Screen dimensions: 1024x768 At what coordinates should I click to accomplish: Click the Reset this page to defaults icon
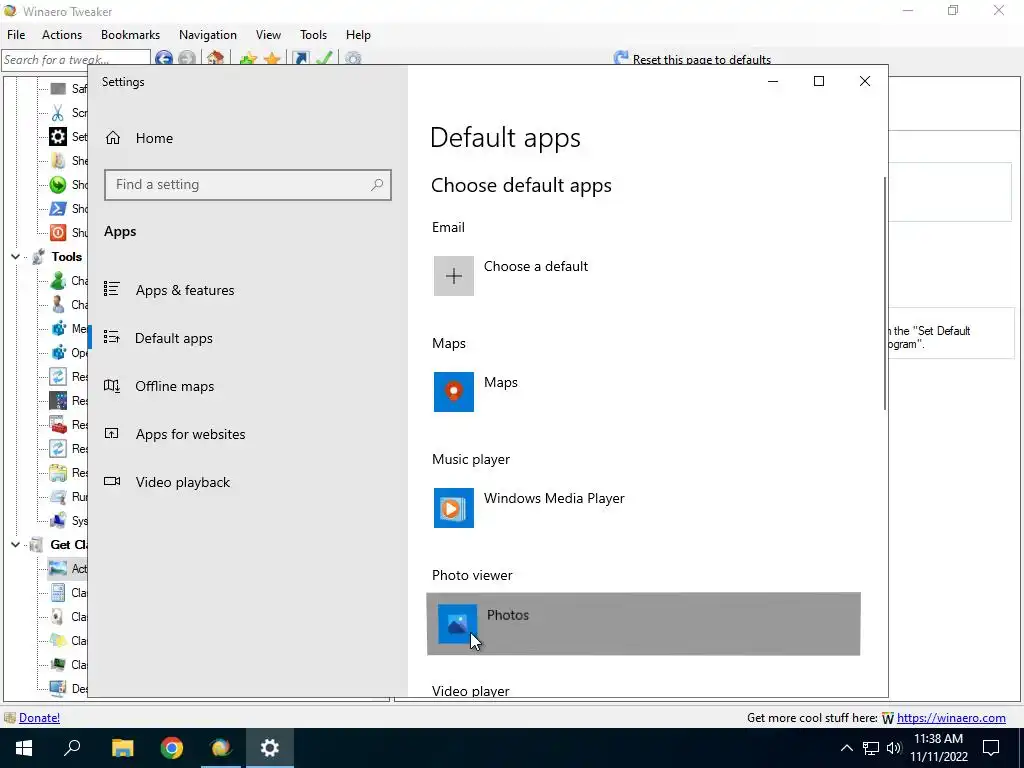click(620, 59)
